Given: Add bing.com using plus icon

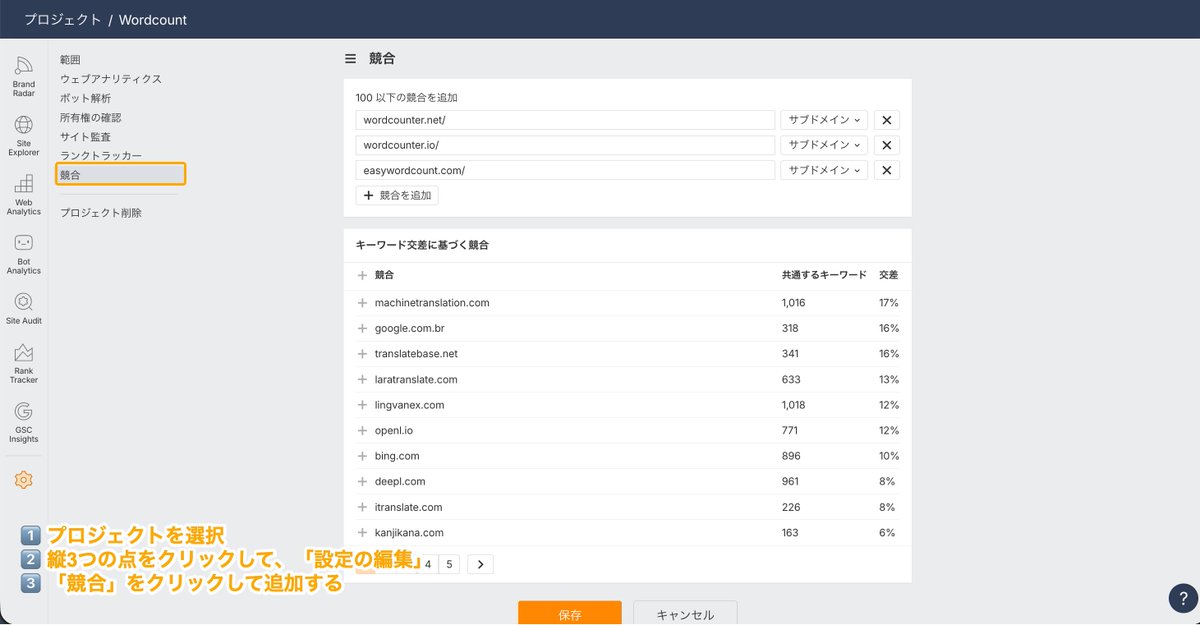Looking at the screenshot, I should point(362,456).
